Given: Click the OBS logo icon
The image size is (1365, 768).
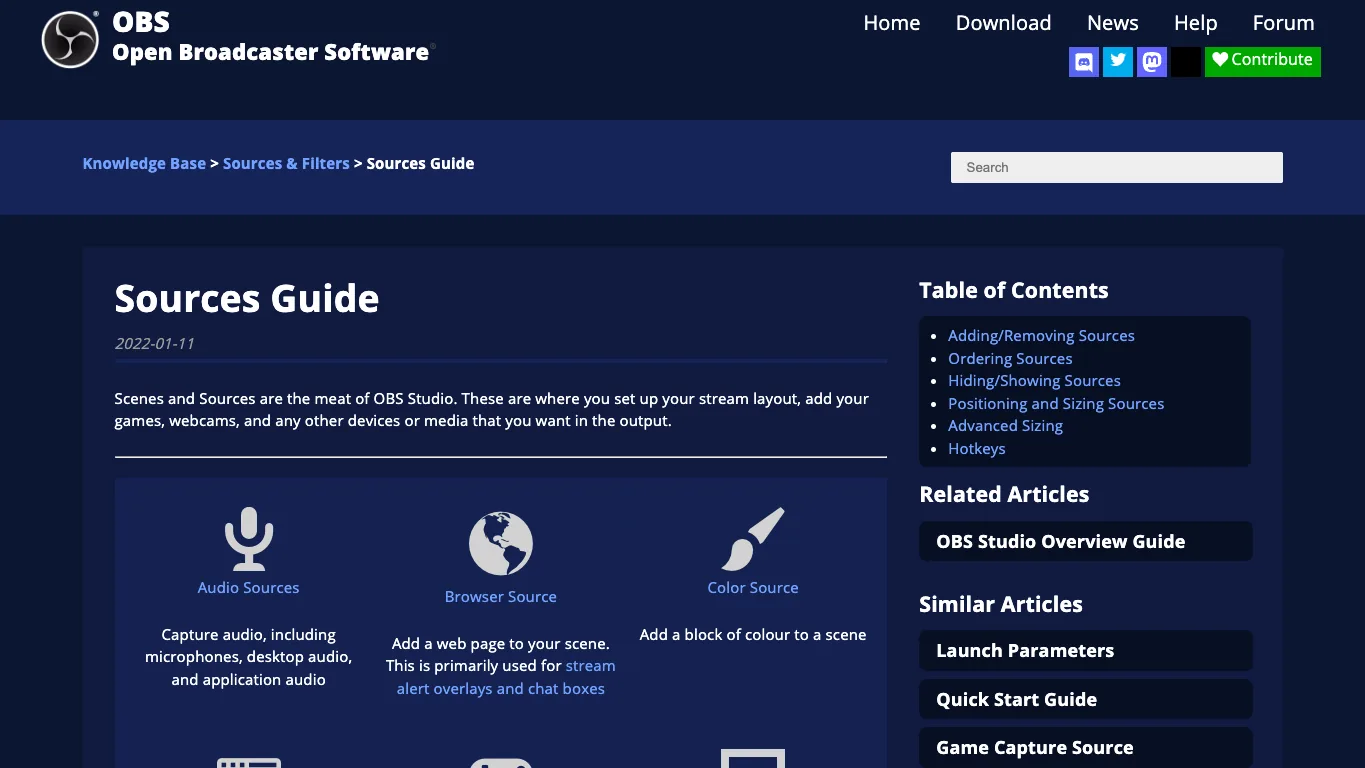Looking at the screenshot, I should (70, 40).
